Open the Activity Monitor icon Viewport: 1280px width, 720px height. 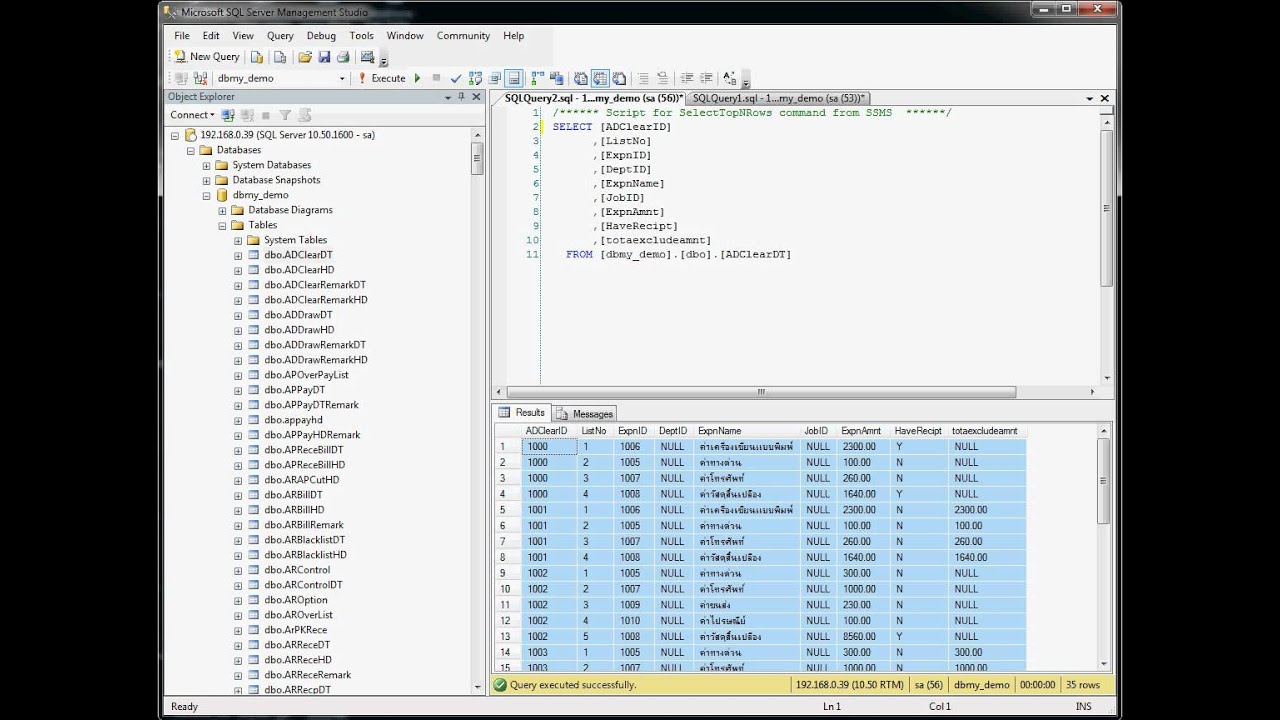[368, 57]
